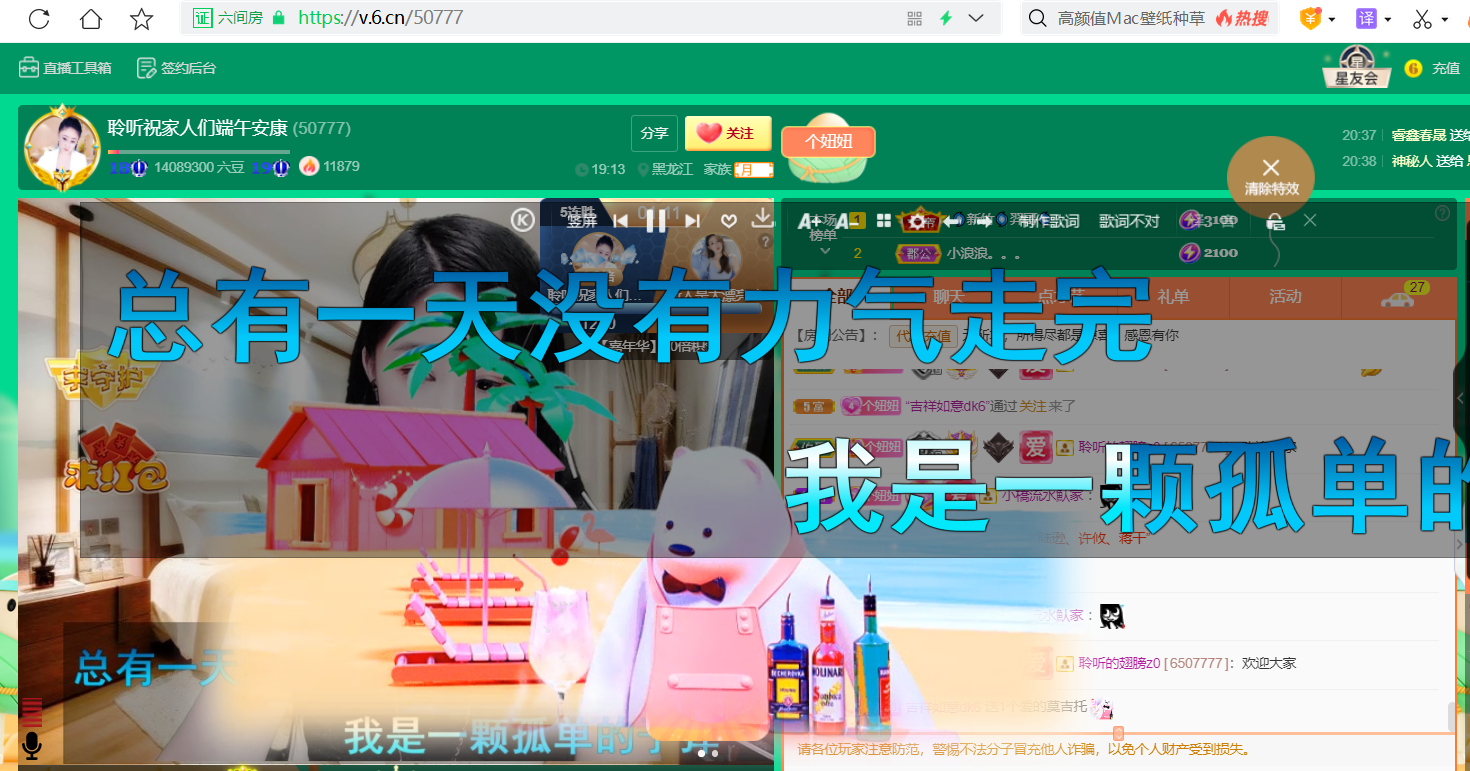This screenshot has width=1470, height=771.
Task: Switch to the 聊天 chat tab
Action: tap(949, 296)
